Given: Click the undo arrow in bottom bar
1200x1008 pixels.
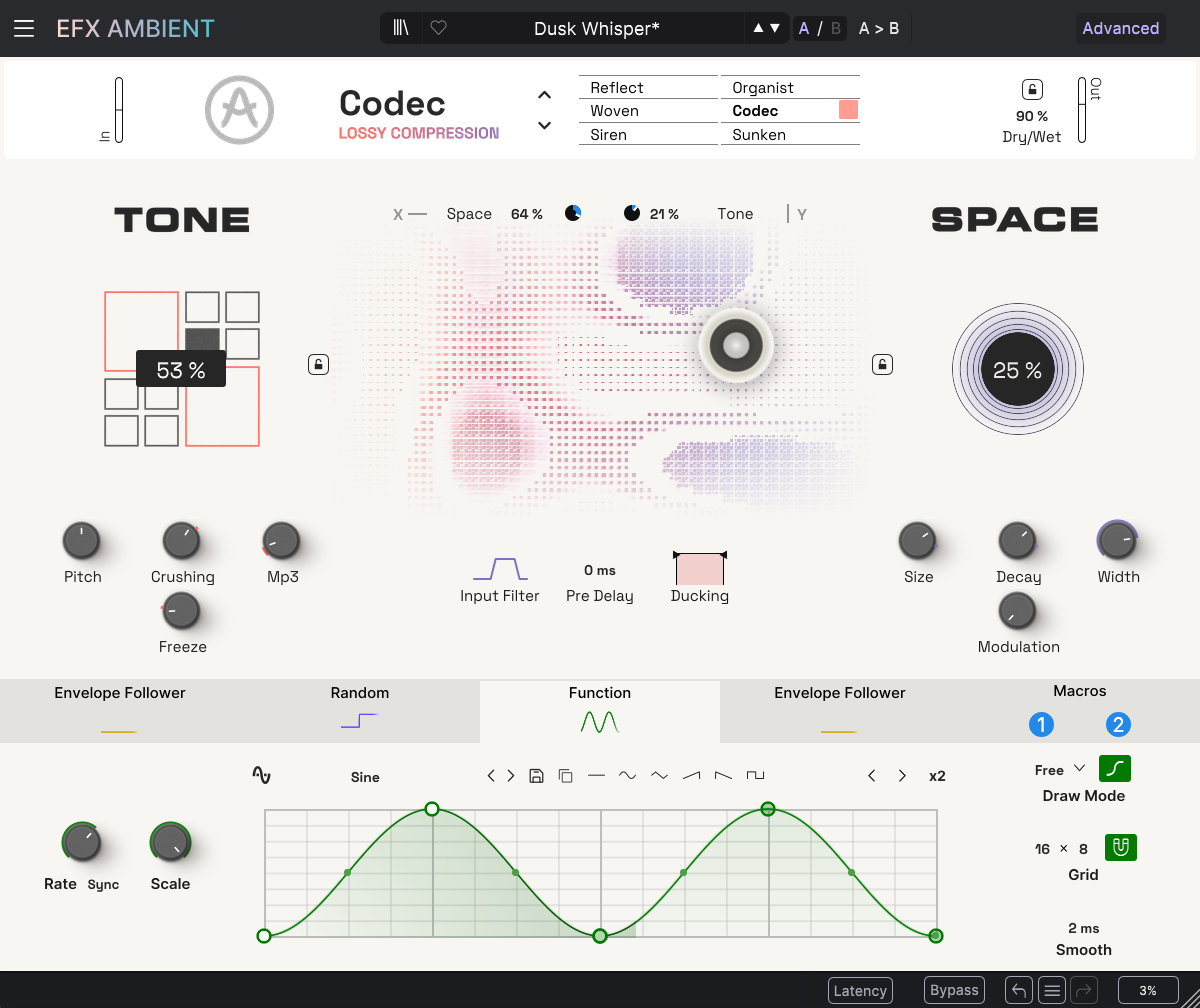Looking at the screenshot, I should pos(1019,990).
